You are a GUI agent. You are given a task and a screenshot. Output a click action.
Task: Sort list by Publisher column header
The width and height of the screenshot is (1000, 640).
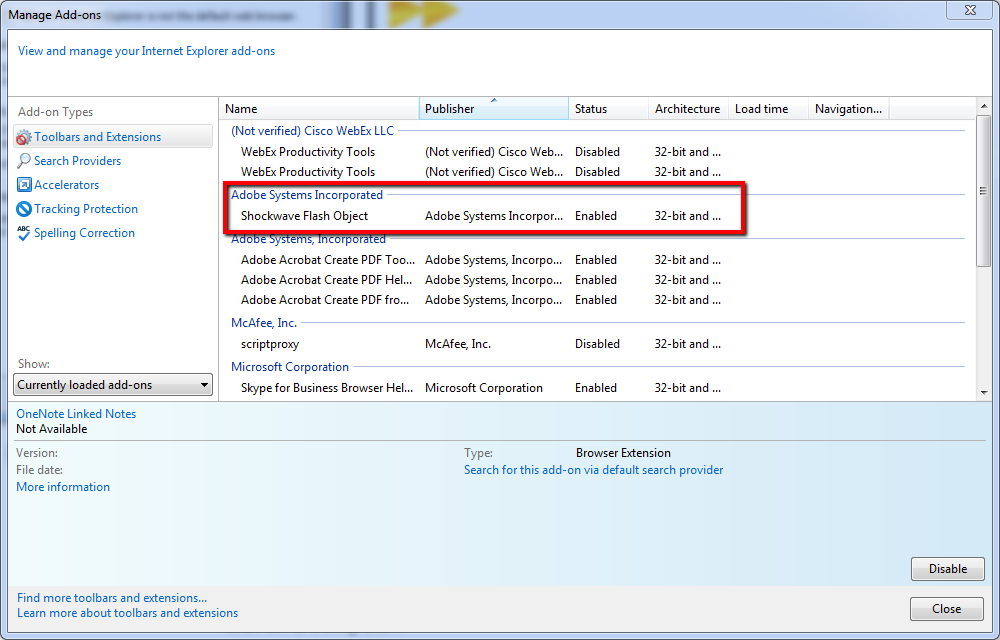(494, 109)
